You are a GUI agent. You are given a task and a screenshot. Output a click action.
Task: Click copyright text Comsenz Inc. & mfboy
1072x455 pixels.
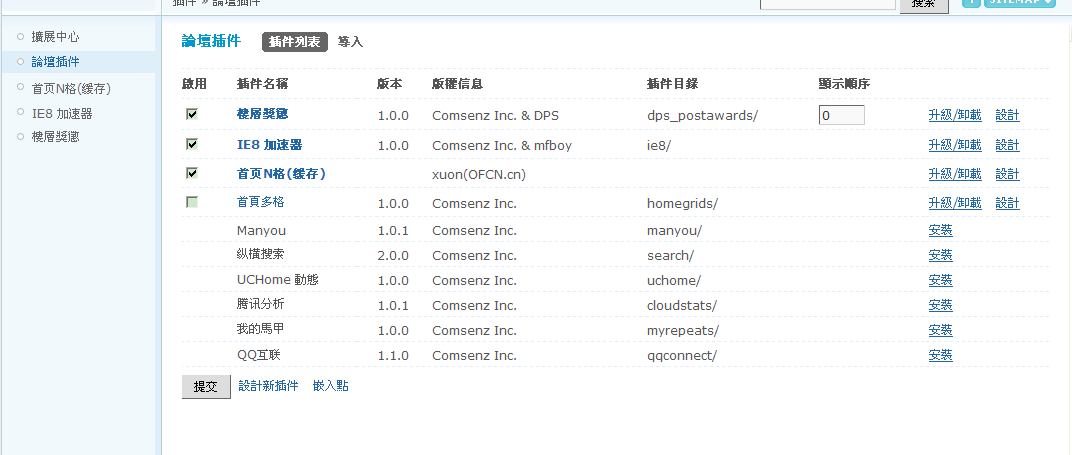pyautogui.click(x=502, y=146)
